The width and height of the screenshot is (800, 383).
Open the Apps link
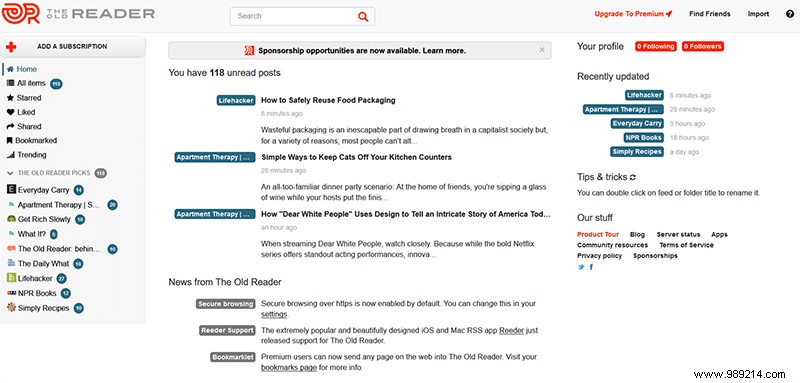(719, 235)
